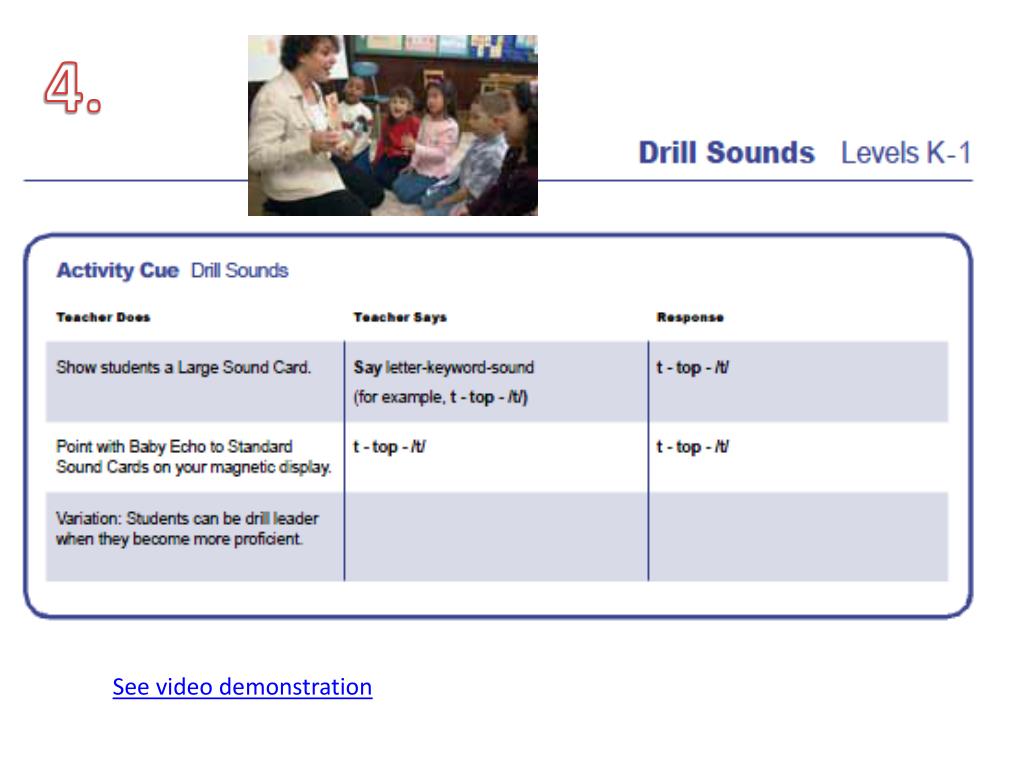
Task: Click the Levels K-1 text
Action: coord(906,153)
